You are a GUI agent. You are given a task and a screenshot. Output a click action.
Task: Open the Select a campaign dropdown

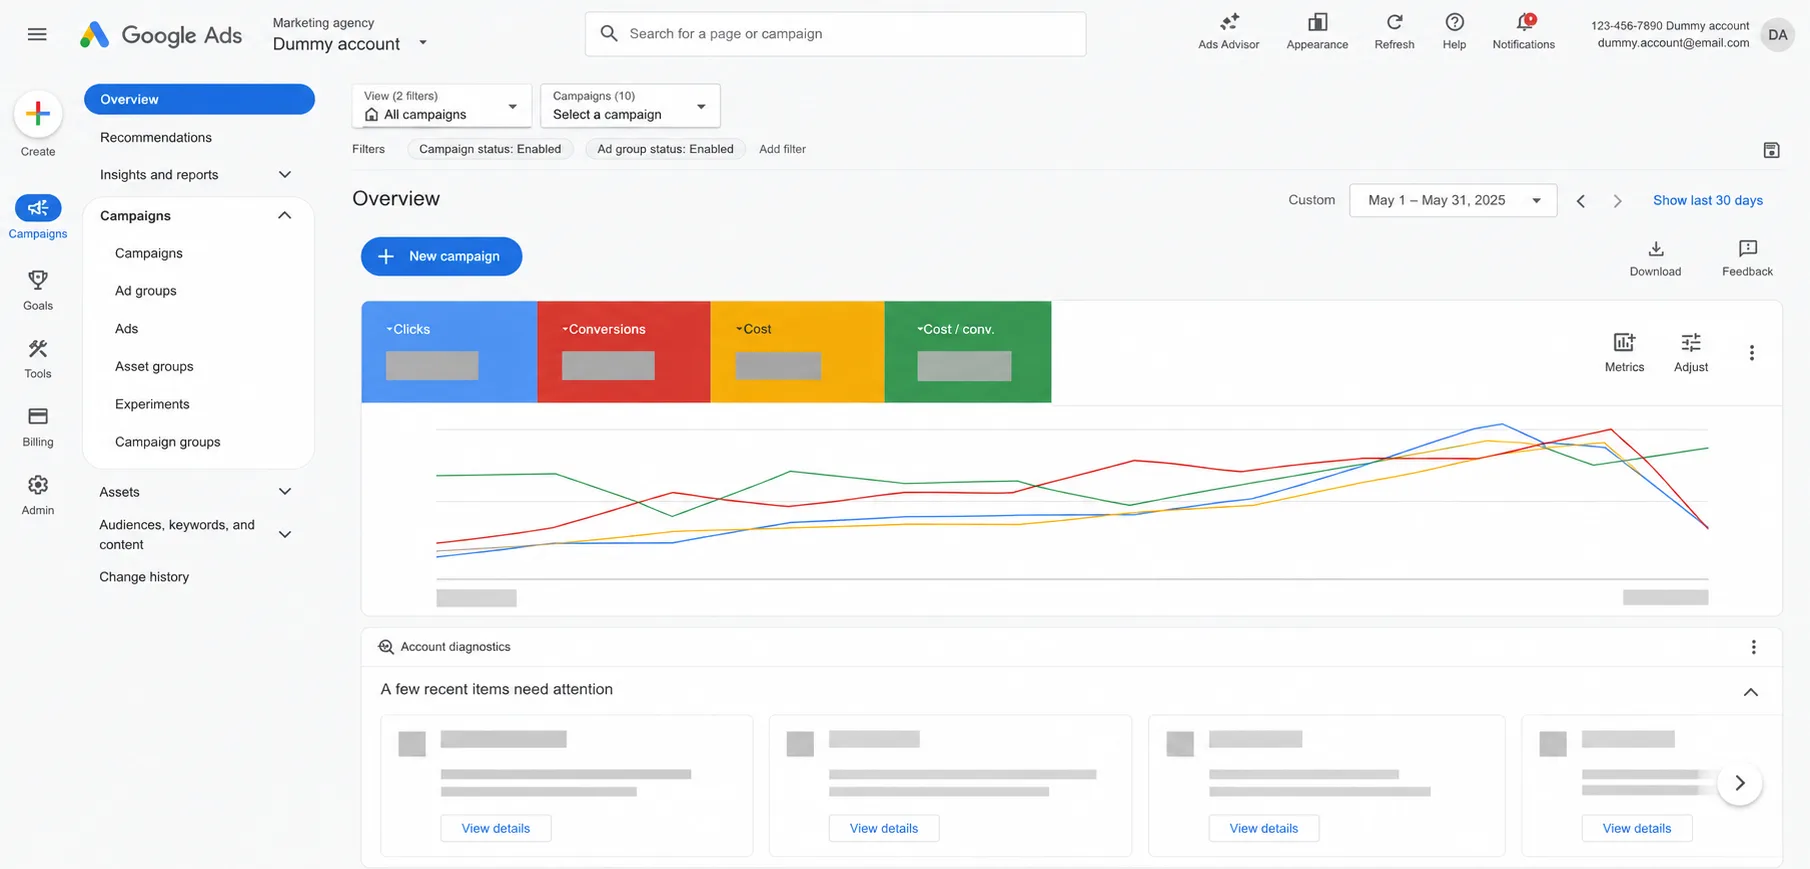click(x=630, y=105)
